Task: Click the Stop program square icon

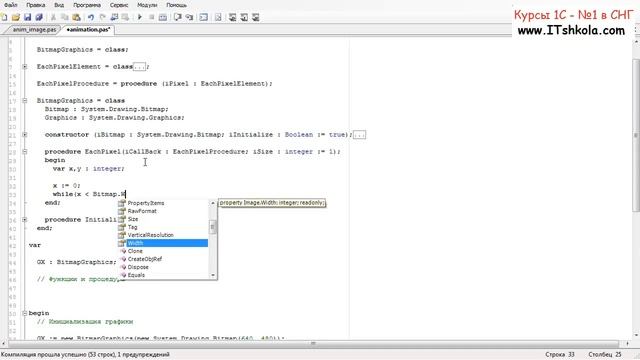Action: [x=151, y=17]
